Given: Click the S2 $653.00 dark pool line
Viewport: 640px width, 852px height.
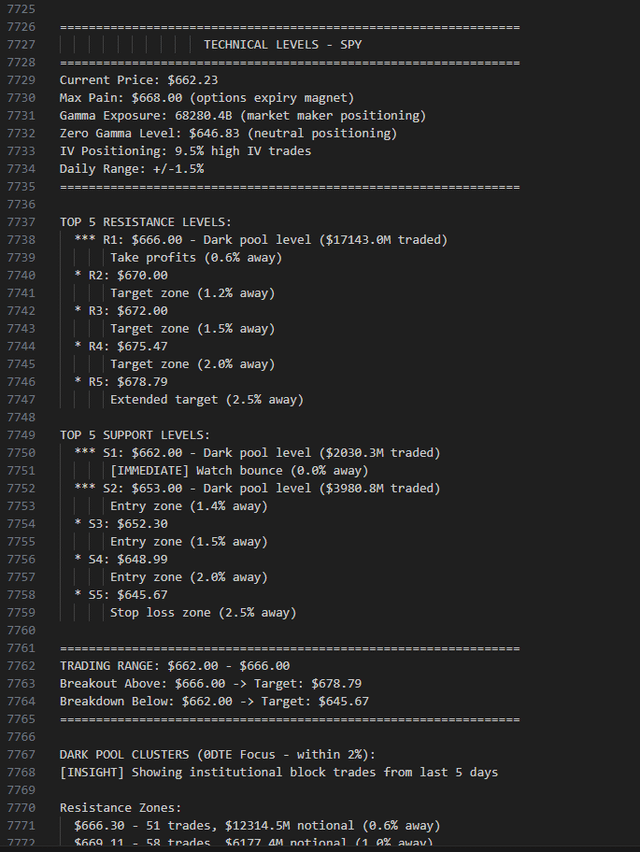Looking at the screenshot, I should (x=258, y=489).
